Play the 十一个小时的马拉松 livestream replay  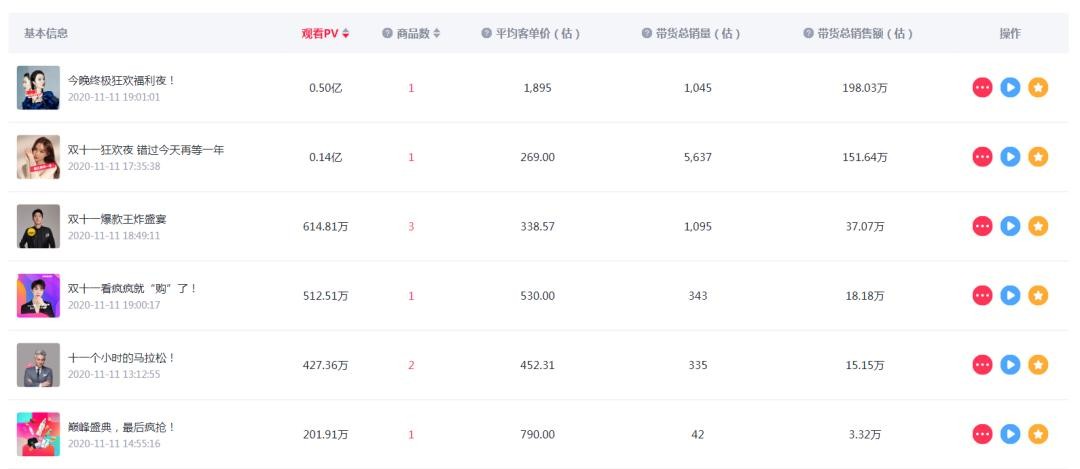[1010, 365]
